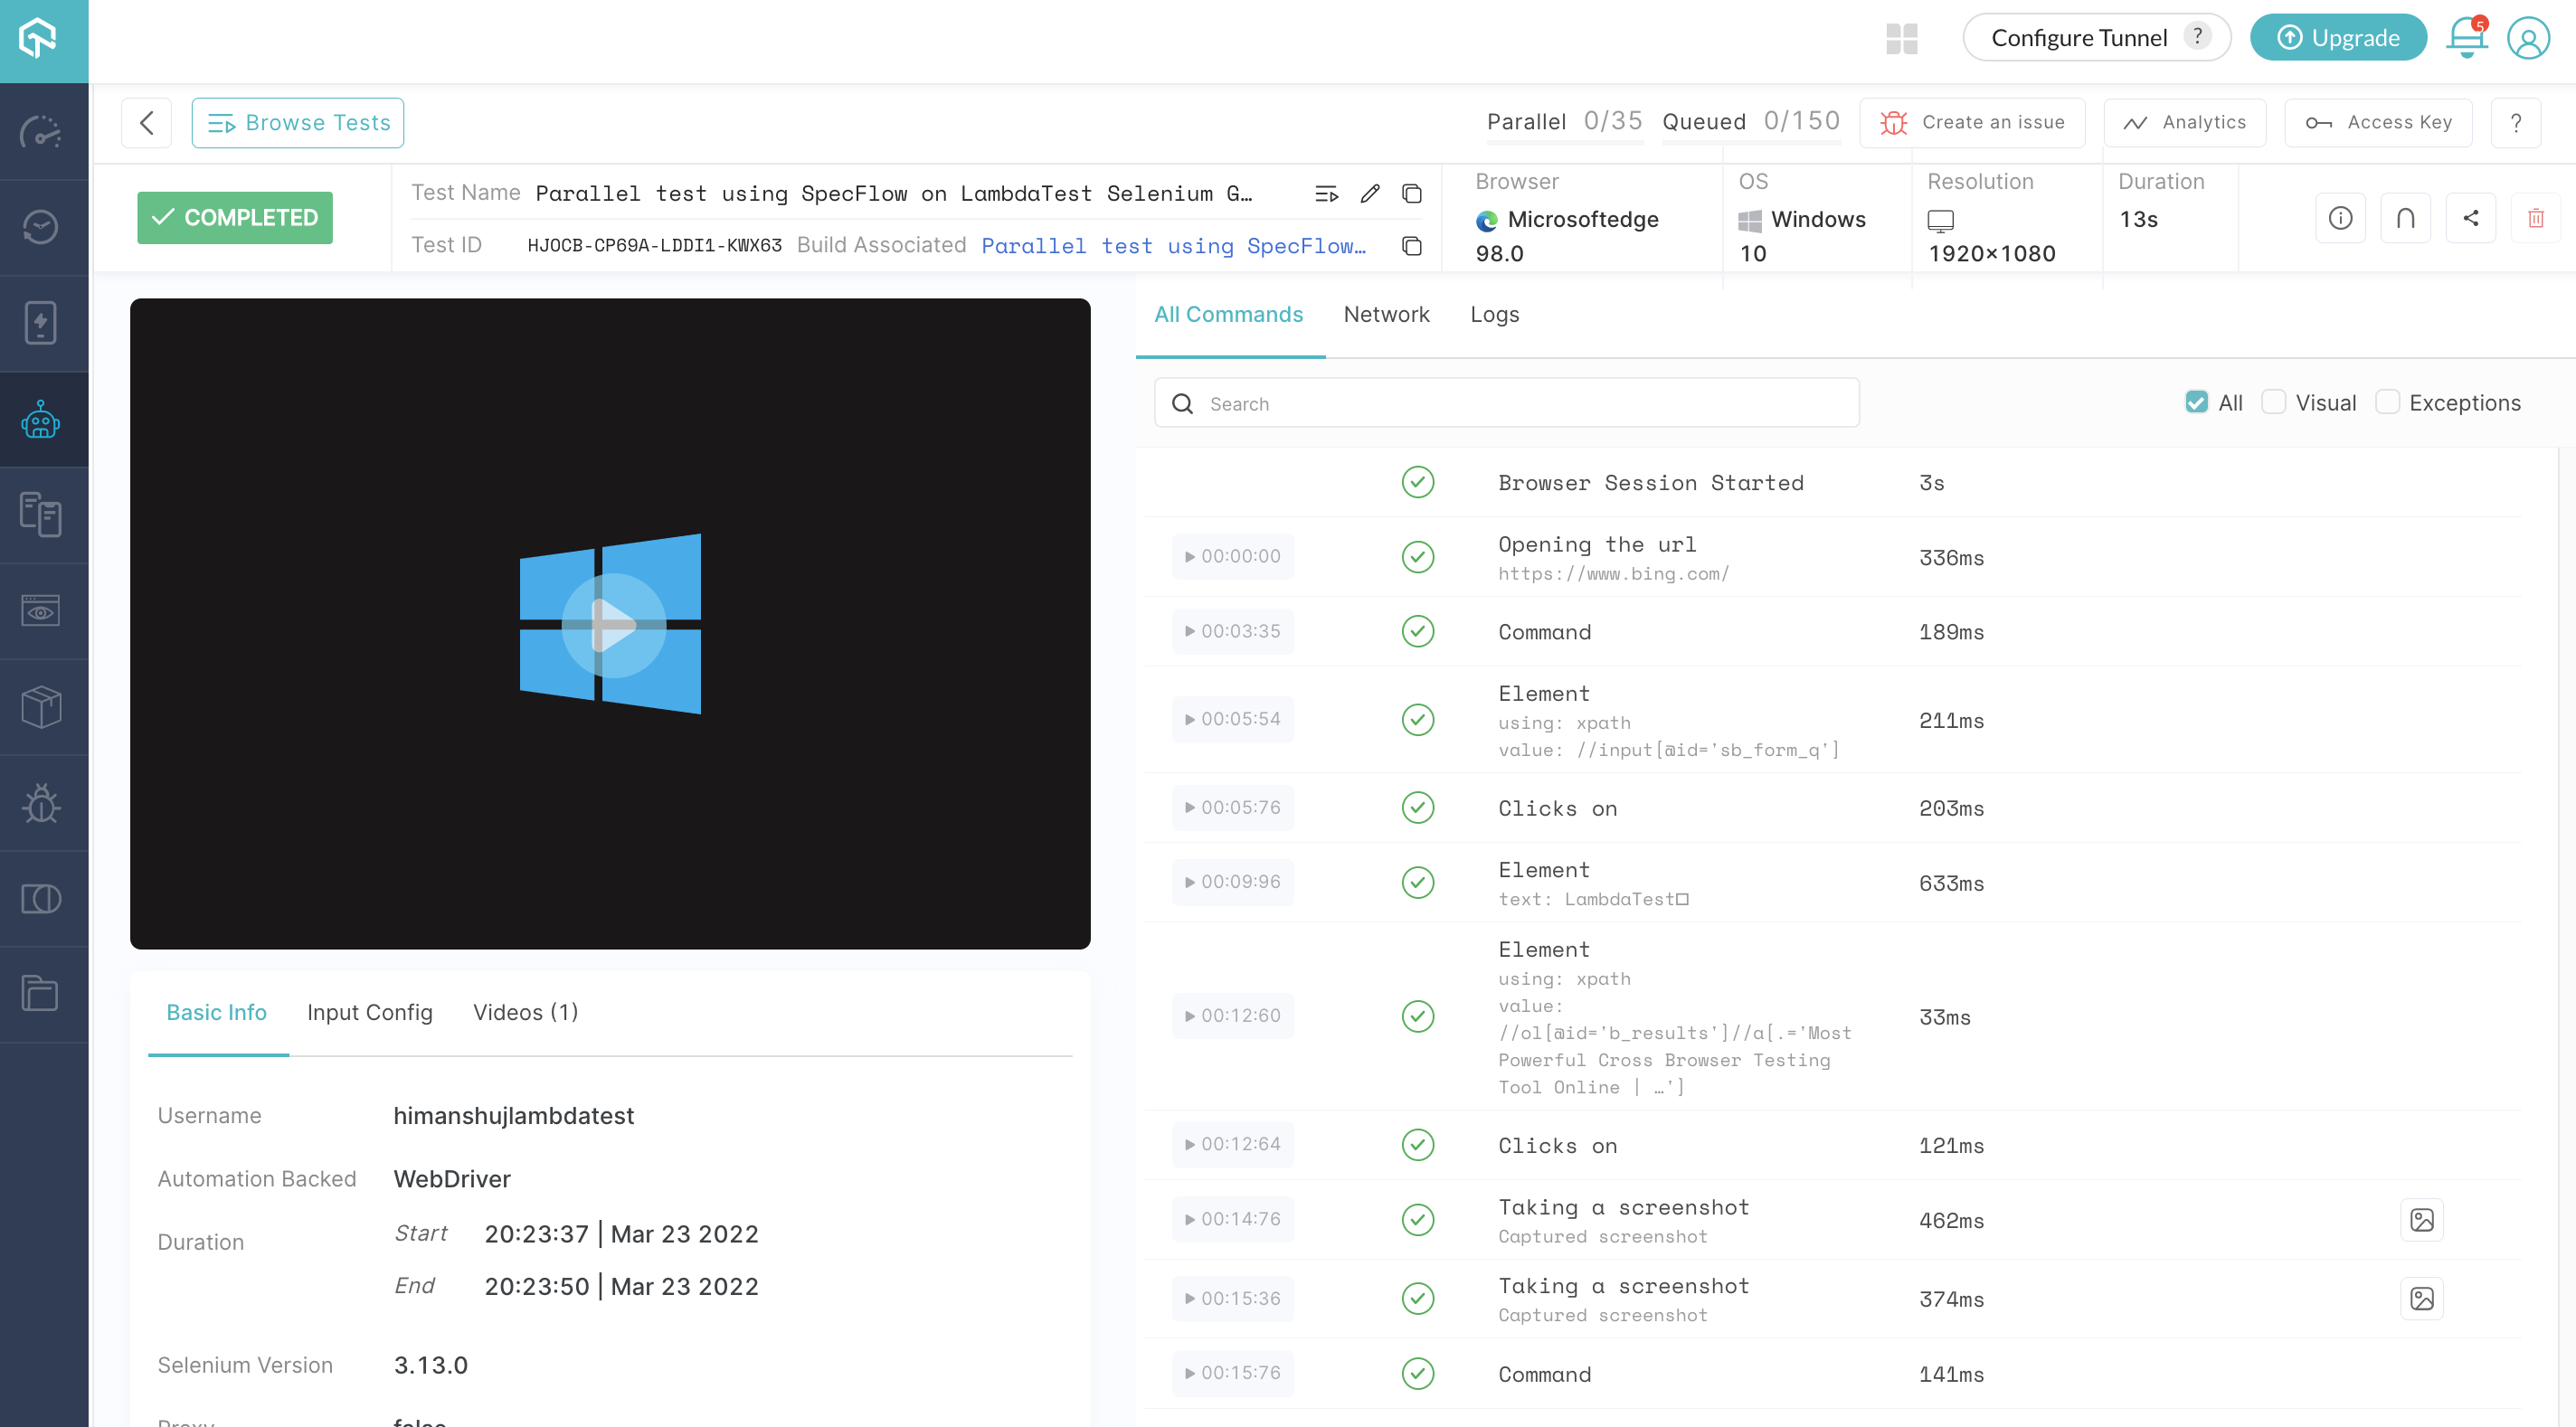
Task: Click the Input Config tab
Action: click(371, 1012)
